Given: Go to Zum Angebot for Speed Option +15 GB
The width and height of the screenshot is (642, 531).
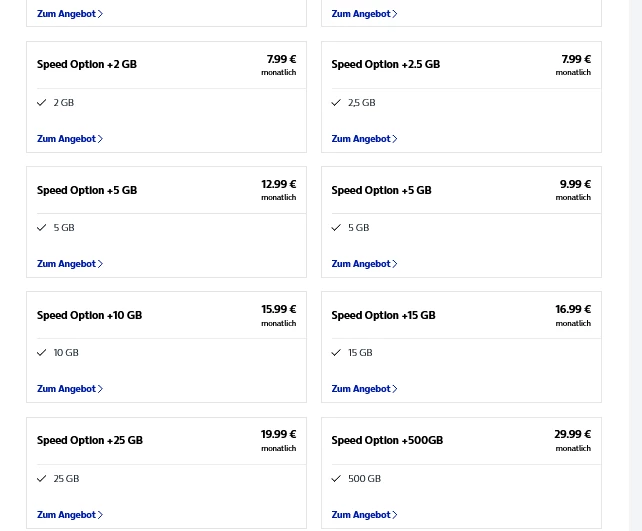Looking at the screenshot, I should click(x=364, y=389).
